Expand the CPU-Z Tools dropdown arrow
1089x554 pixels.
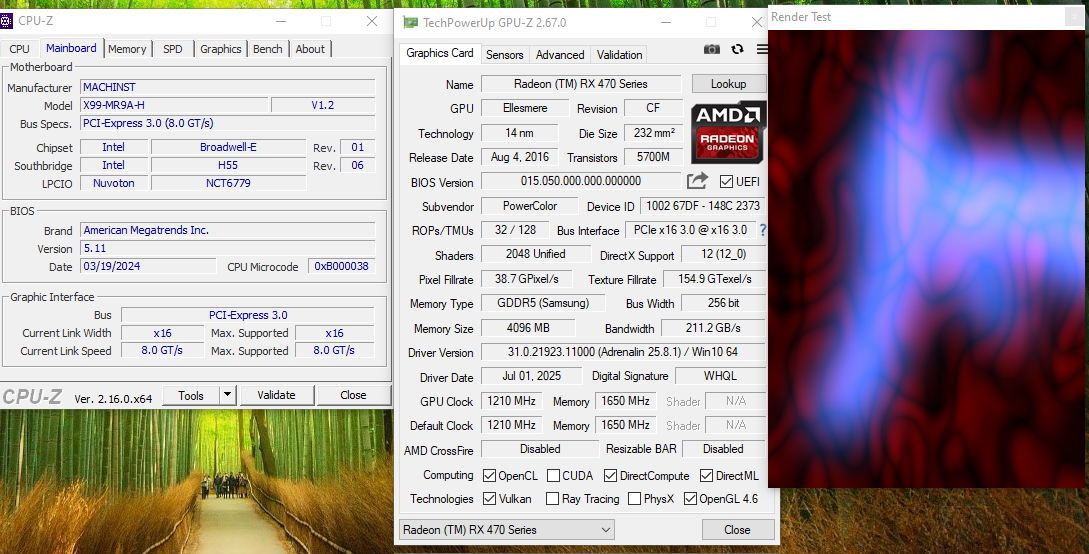coord(227,395)
